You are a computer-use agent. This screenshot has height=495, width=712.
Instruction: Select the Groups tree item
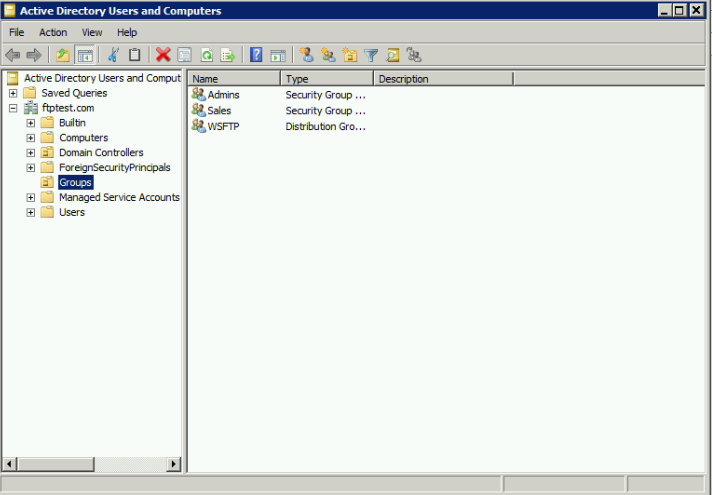[x=75, y=183]
